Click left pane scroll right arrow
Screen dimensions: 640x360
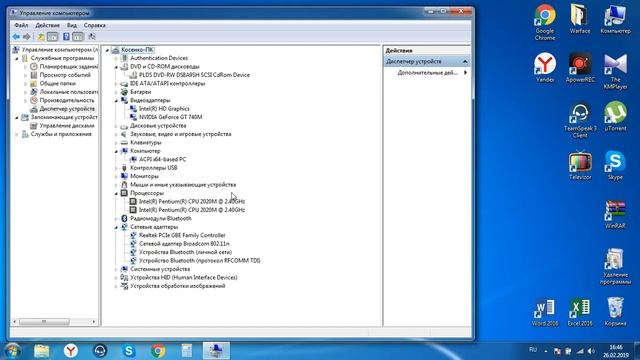click(94, 322)
